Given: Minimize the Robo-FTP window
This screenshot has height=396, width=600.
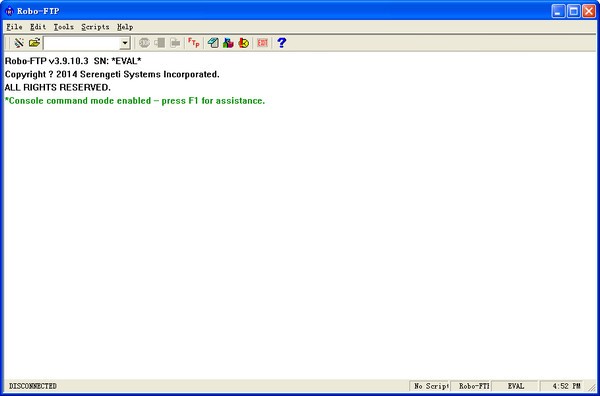Looking at the screenshot, I should (x=558, y=11).
